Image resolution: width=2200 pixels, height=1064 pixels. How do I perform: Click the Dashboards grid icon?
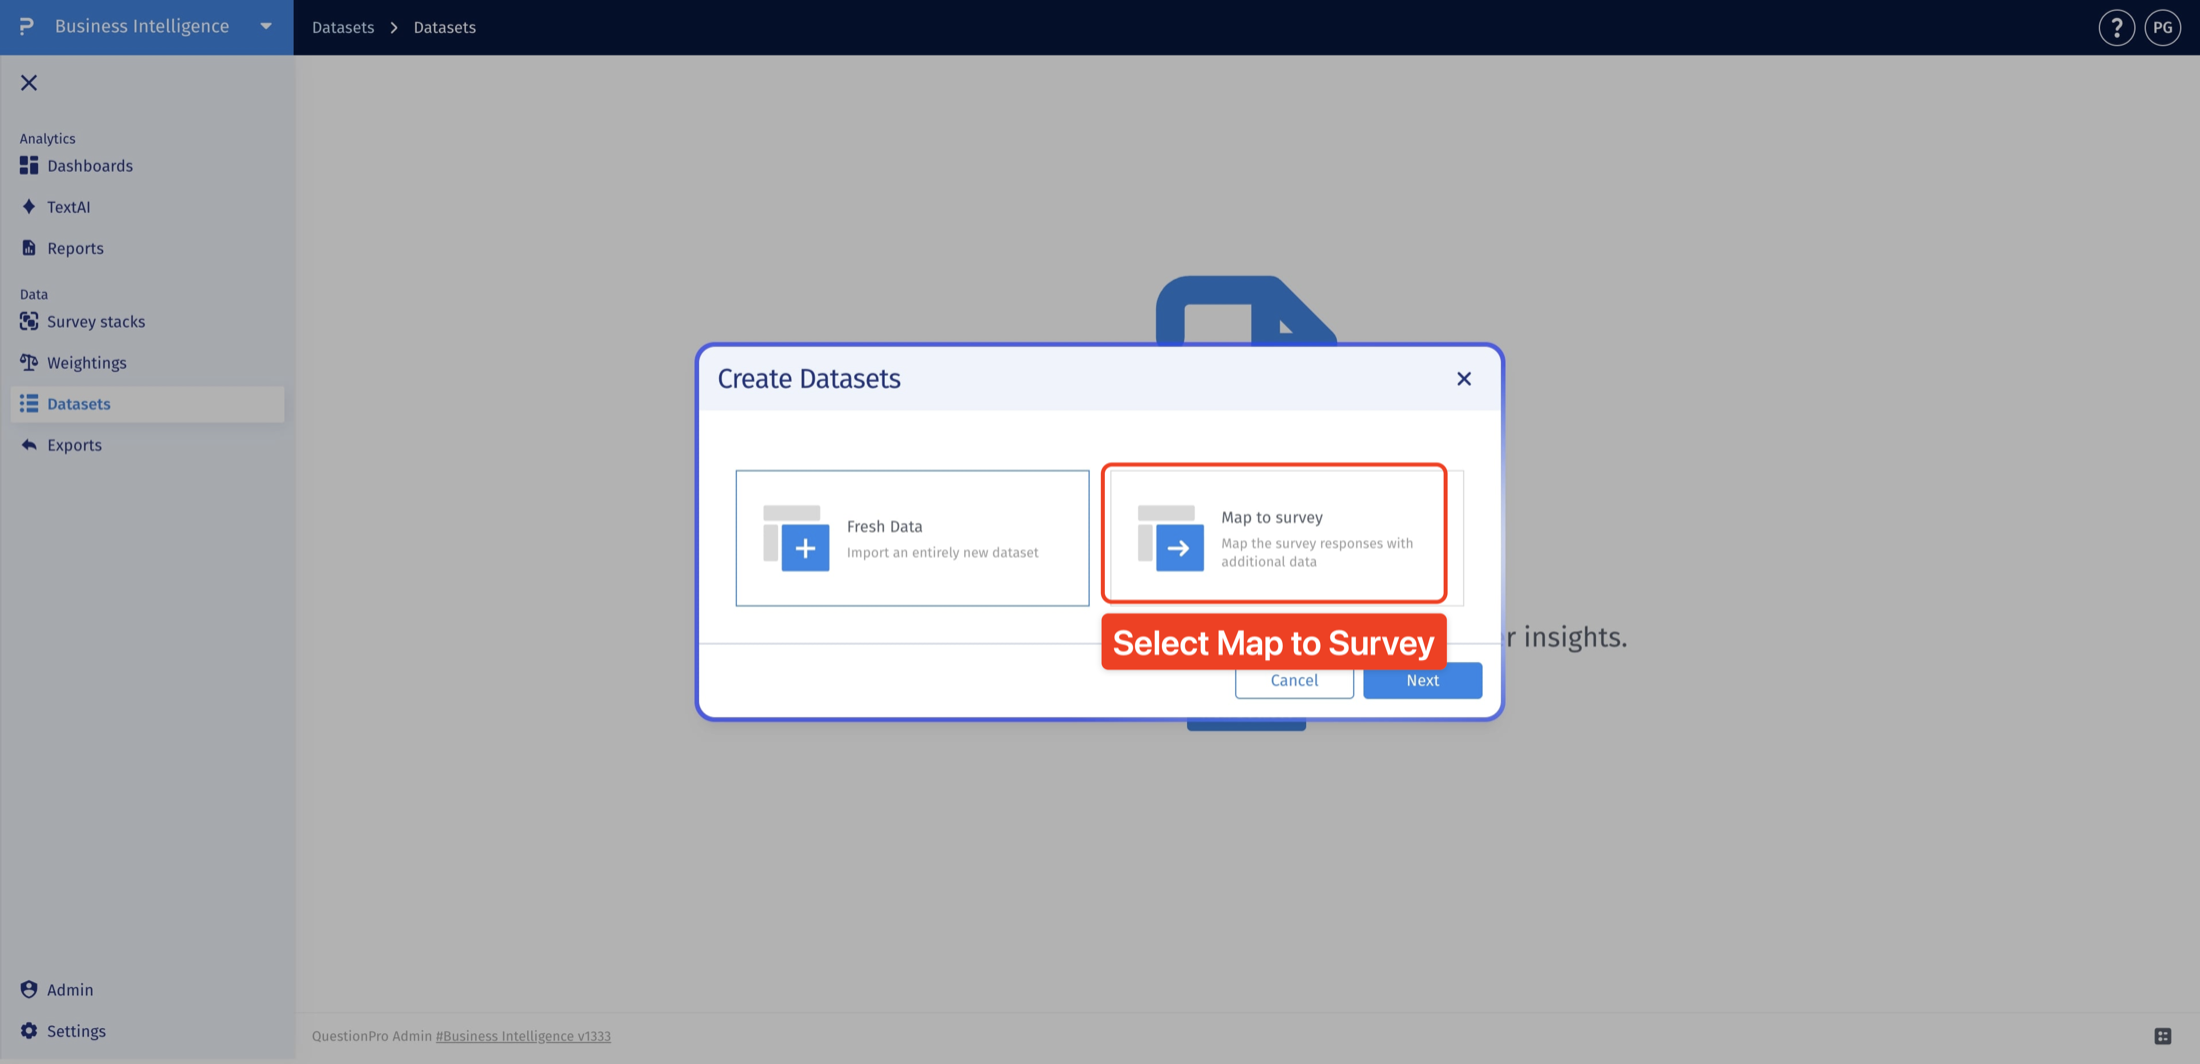(x=29, y=165)
